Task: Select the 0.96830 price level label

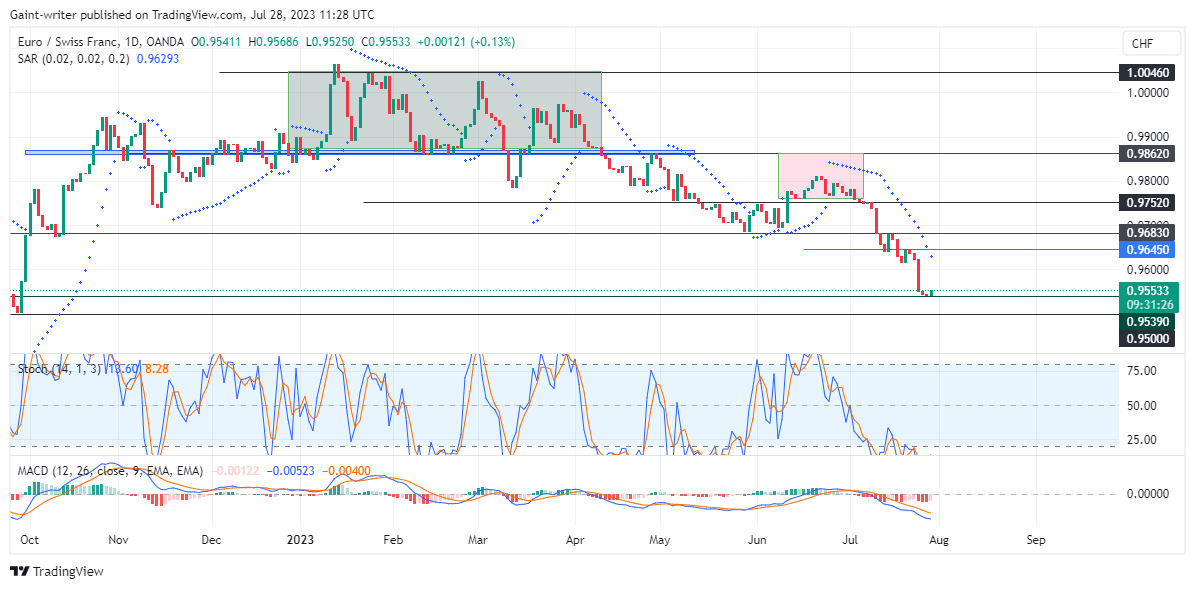Action: 1148,232
